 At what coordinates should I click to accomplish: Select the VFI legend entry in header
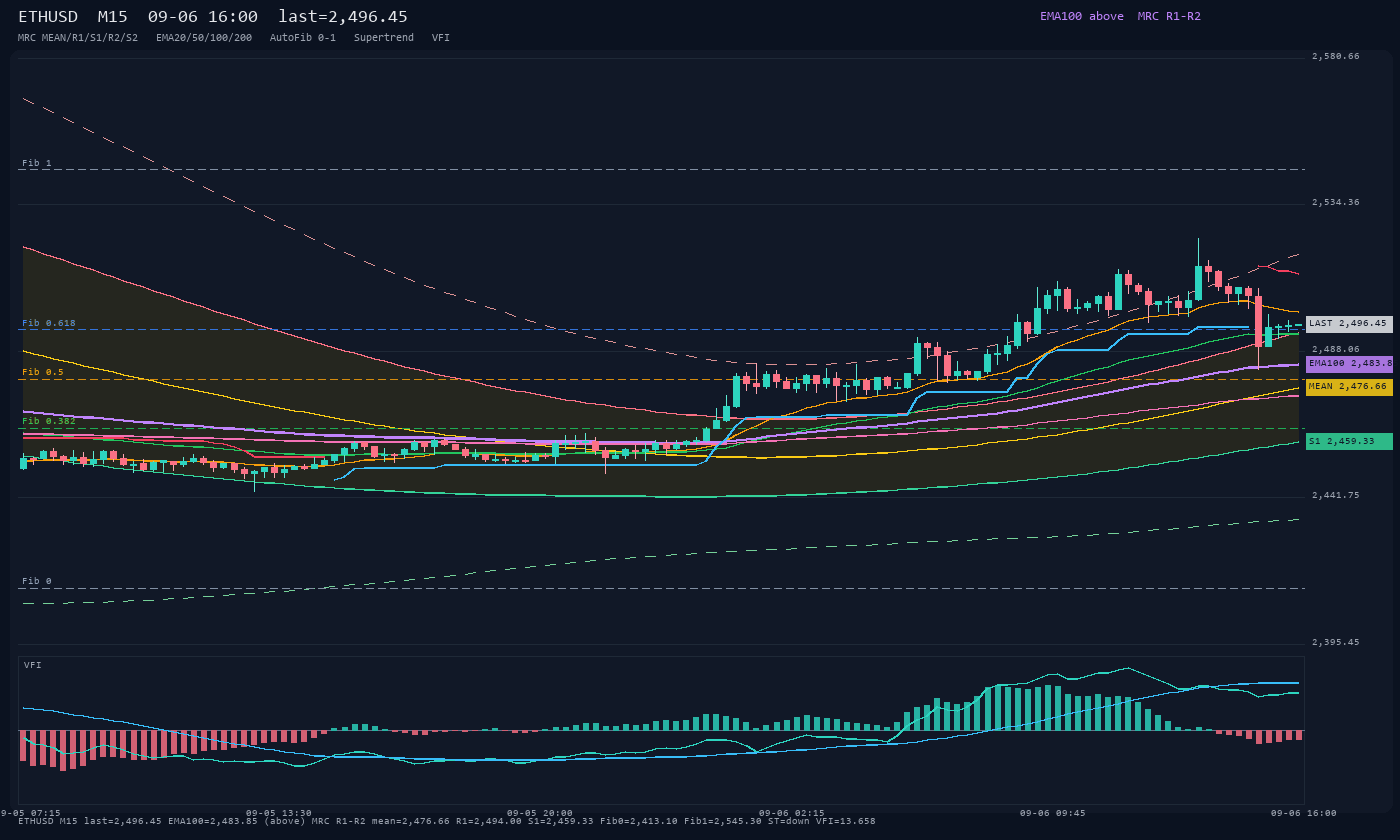[x=441, y=38]
